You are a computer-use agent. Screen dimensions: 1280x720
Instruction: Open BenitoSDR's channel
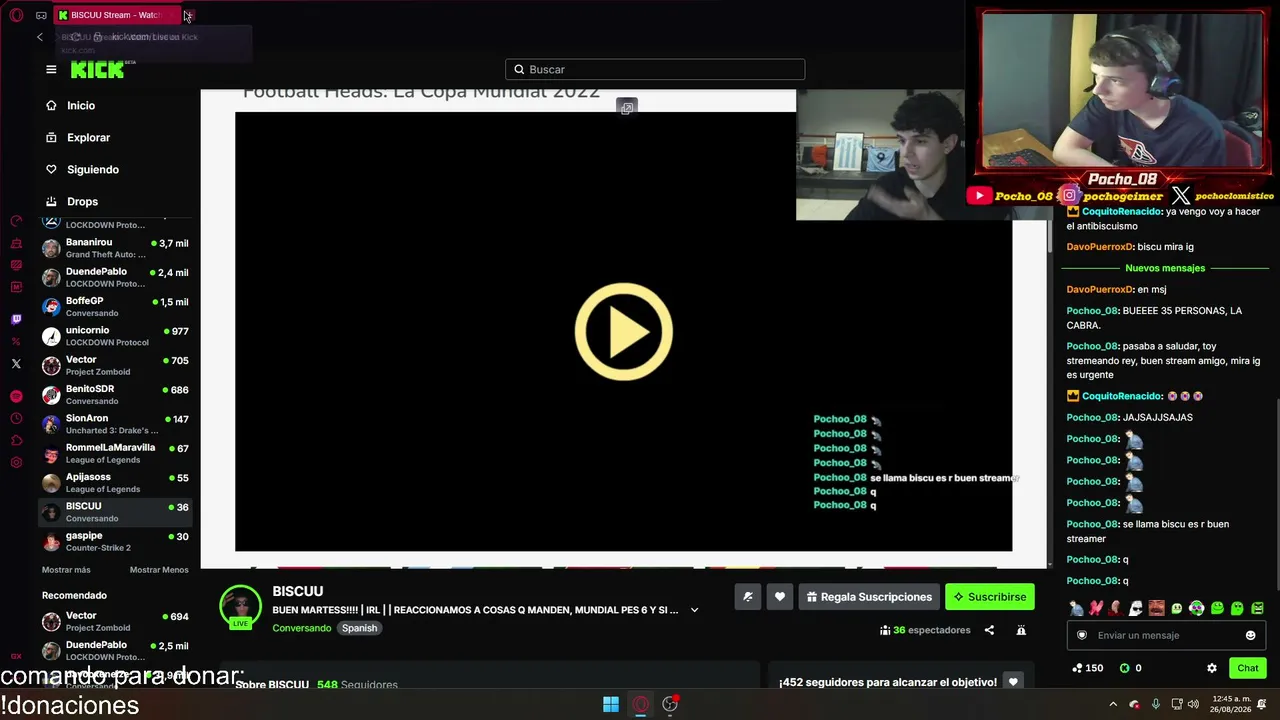[115, 395]
